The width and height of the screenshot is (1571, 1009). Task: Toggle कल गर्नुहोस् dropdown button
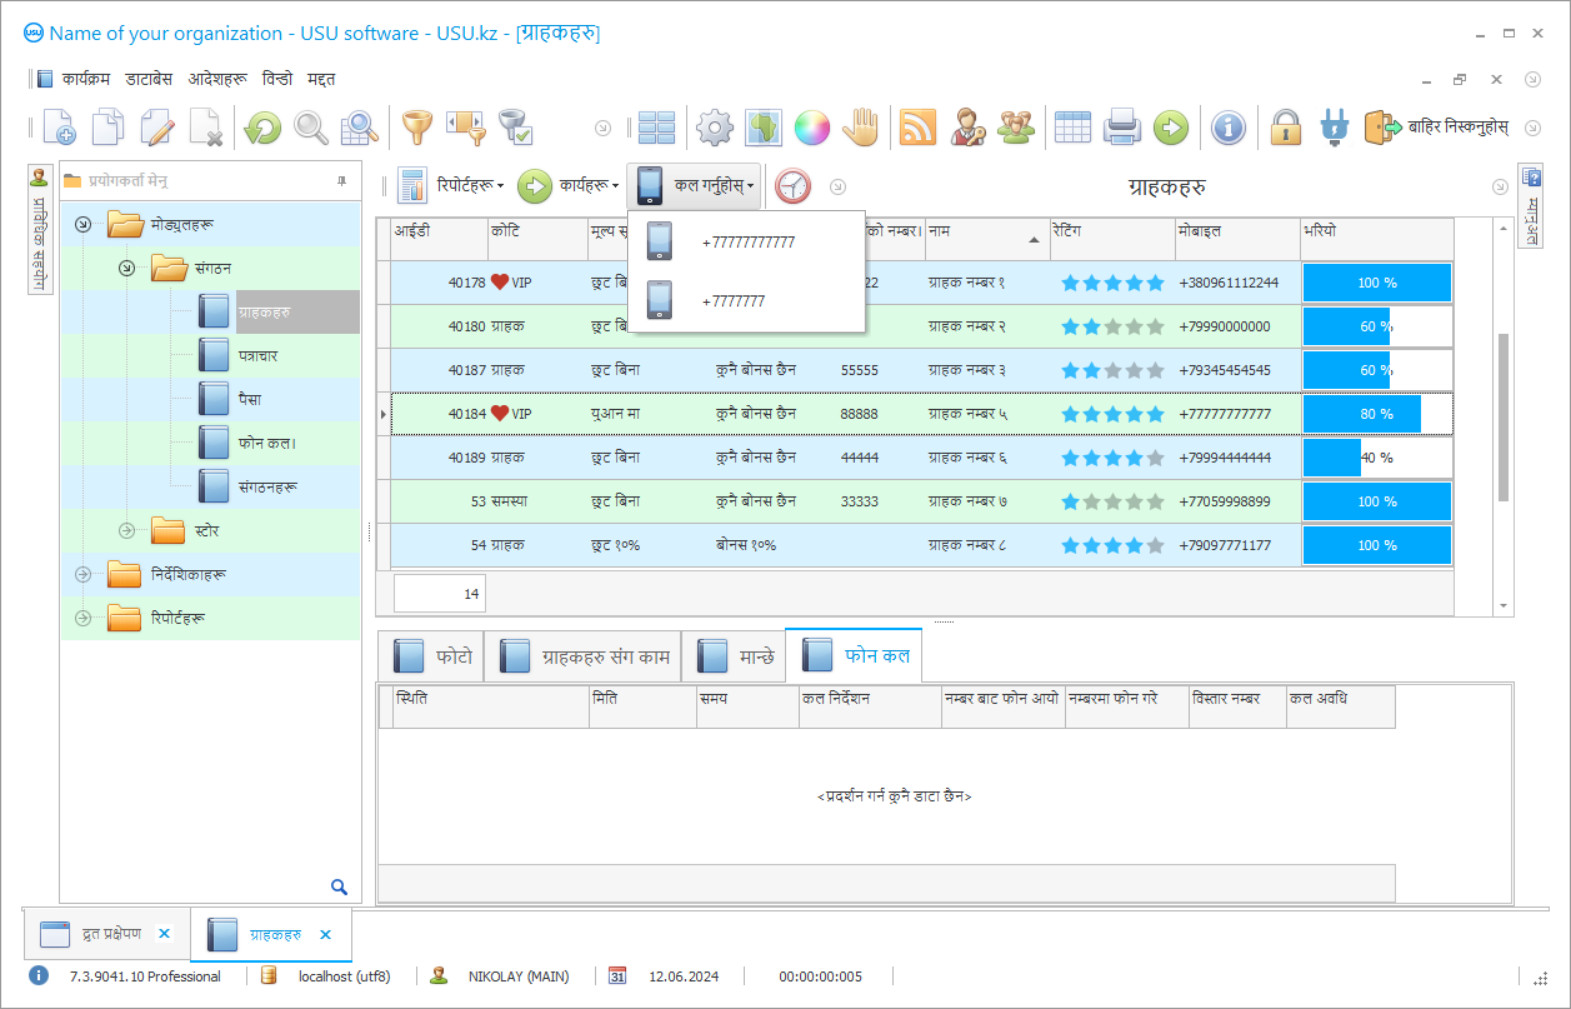coord(695,186)
